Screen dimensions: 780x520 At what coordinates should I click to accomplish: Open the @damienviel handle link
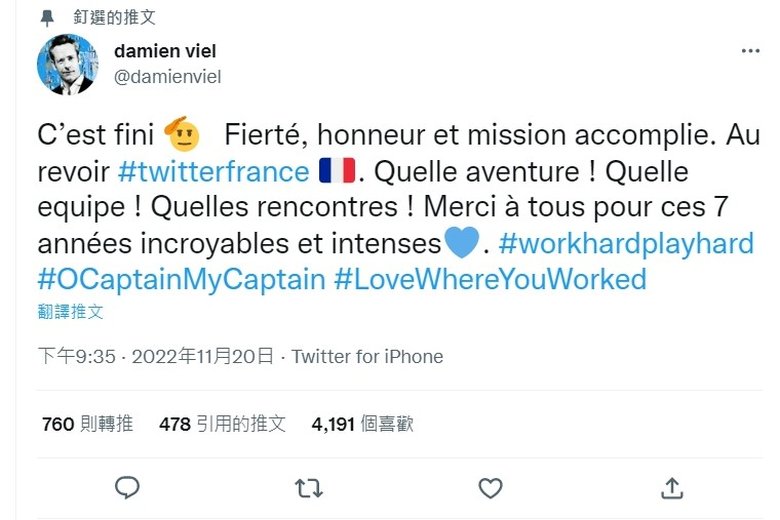pyautogui.click(x=167, y=77)
